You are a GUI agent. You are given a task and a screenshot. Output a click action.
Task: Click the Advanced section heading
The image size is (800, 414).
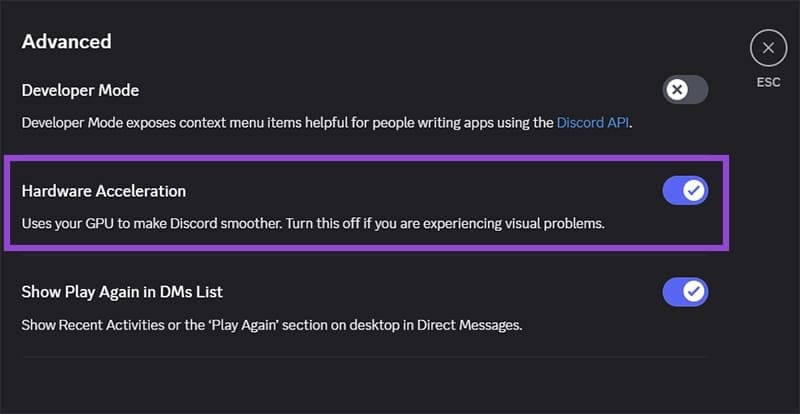point(66,42)
